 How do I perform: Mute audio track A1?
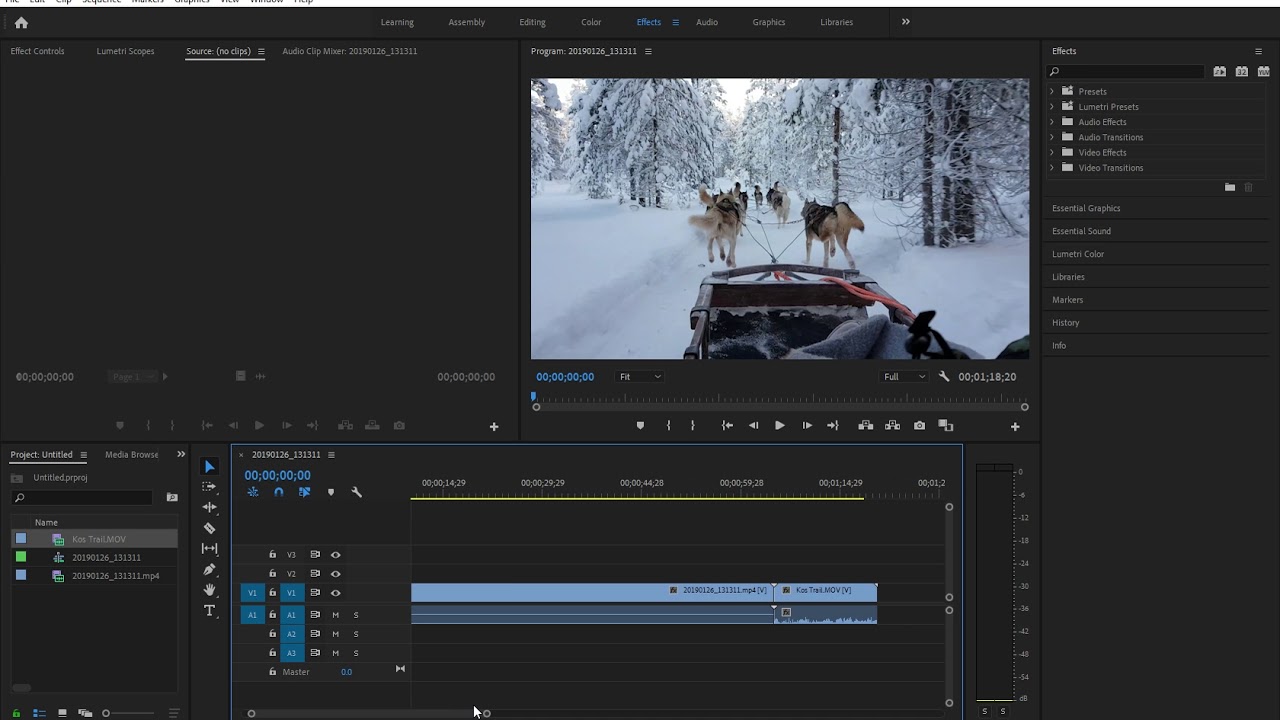pos(336,615)
